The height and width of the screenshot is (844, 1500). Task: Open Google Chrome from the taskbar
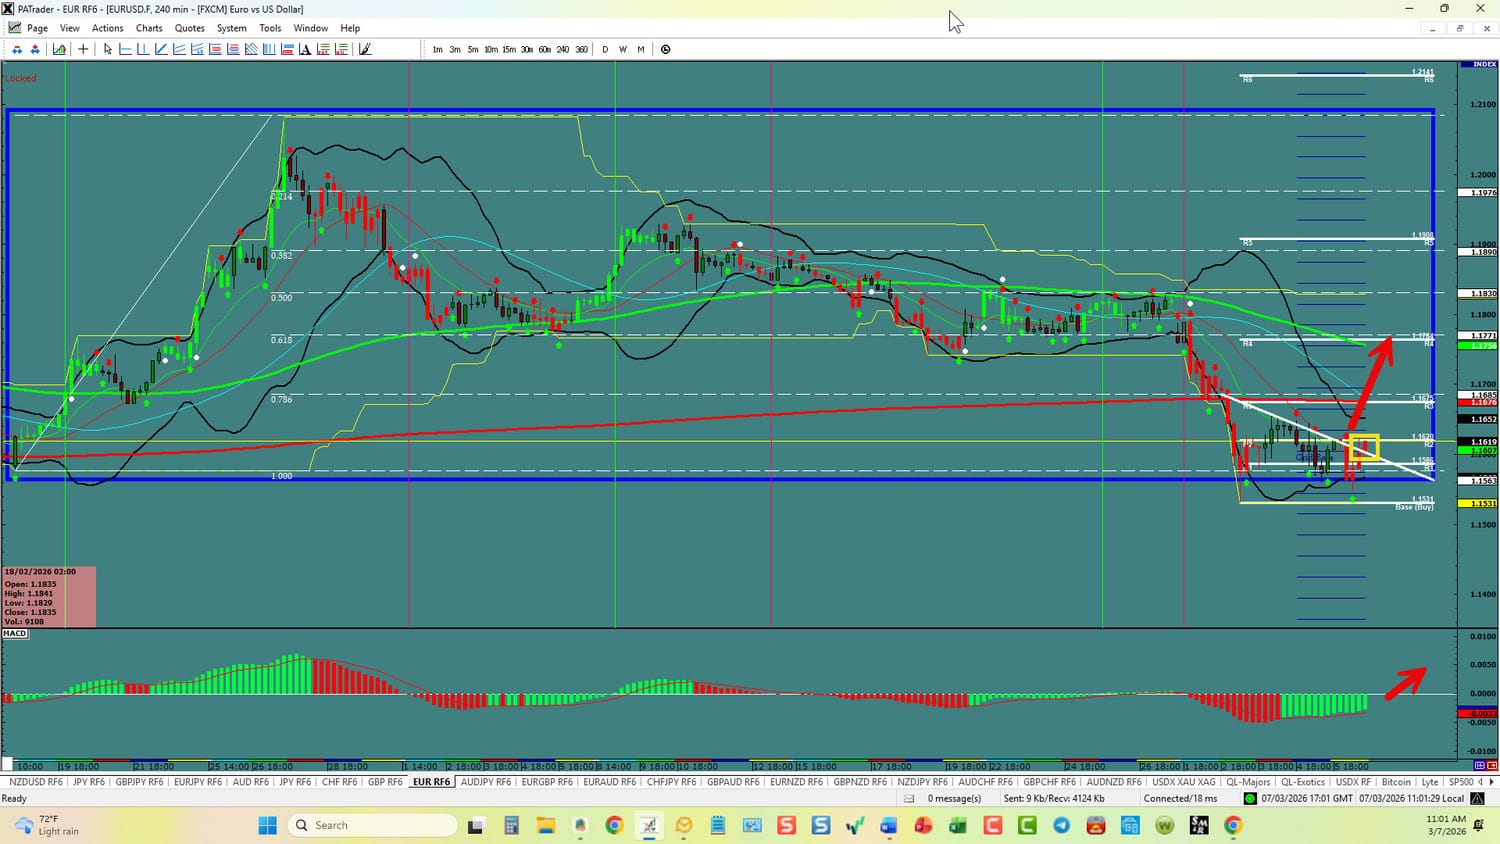(x=614, y=825)
